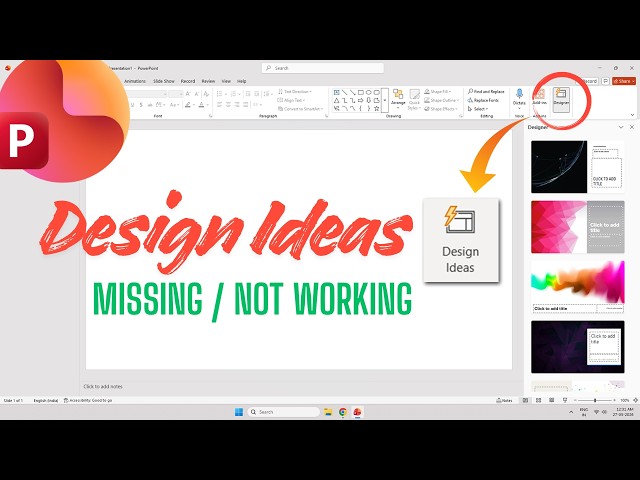Decrease font size with smaller A
This screenshot has height=480, width=640.
(197, 94)
